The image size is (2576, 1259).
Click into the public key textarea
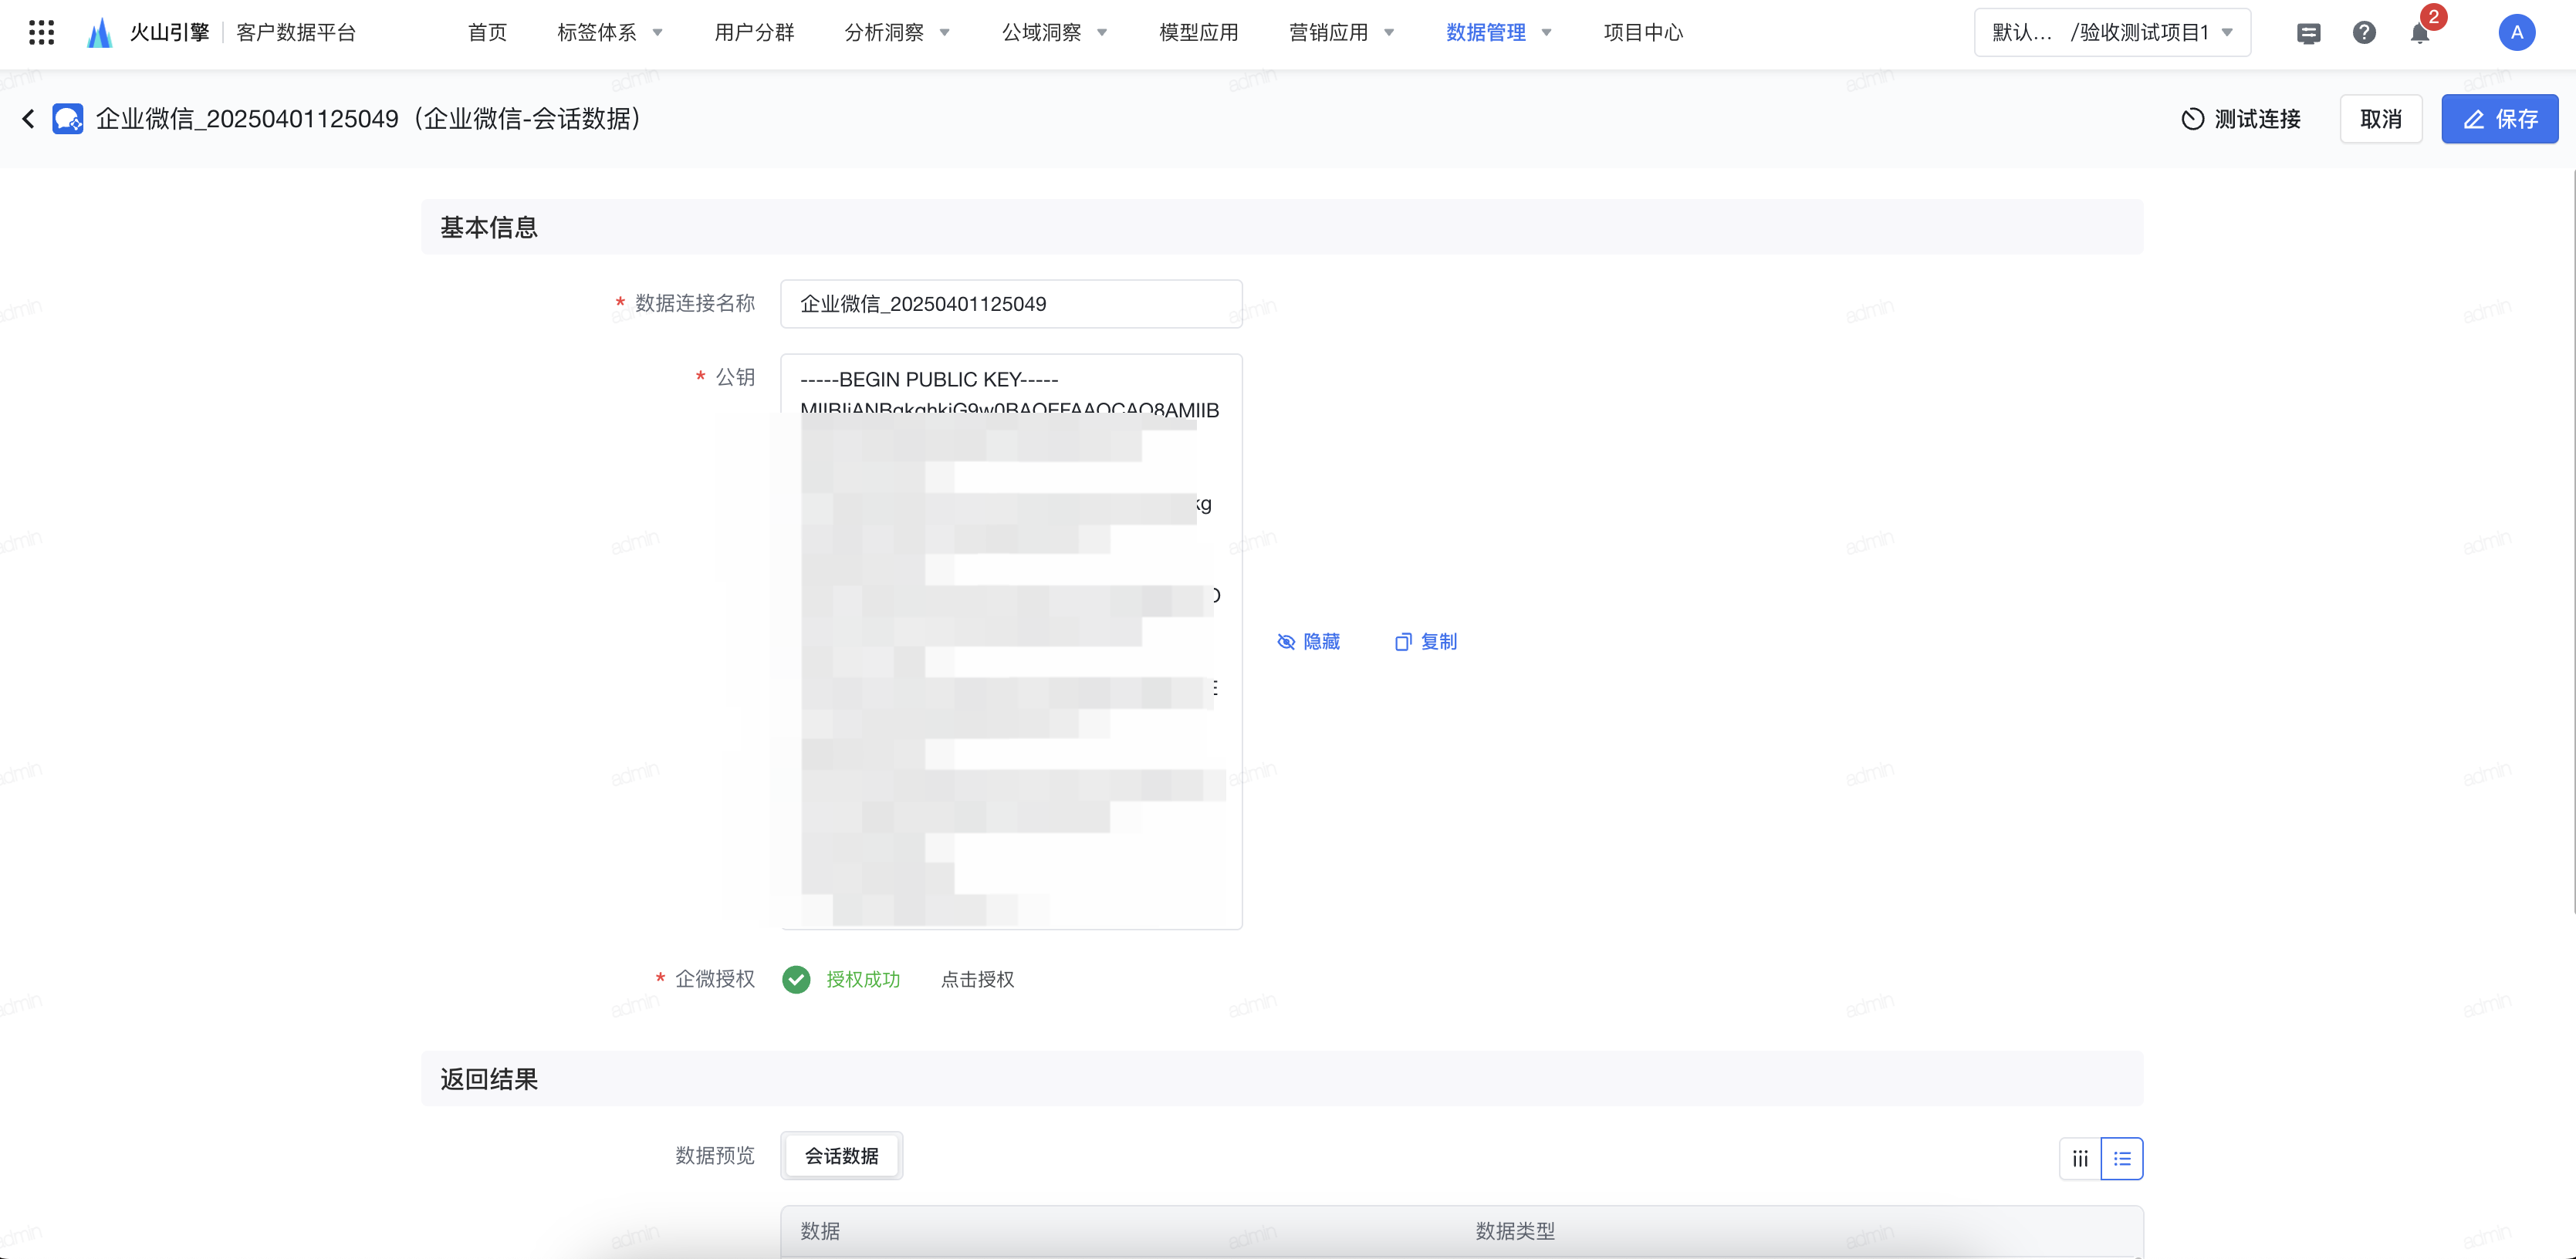(1011, 641)
